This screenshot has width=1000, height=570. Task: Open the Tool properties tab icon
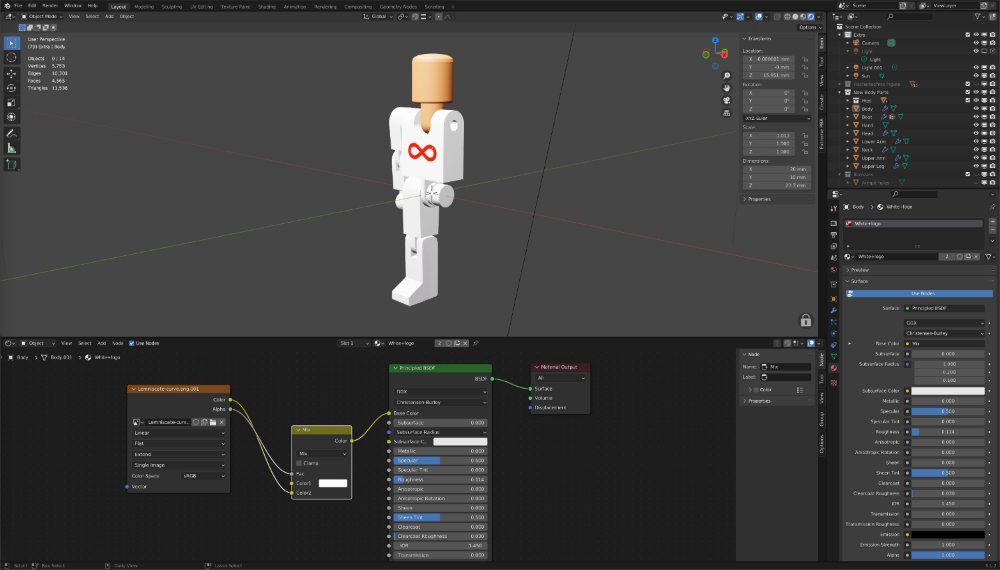coord(834,208)
